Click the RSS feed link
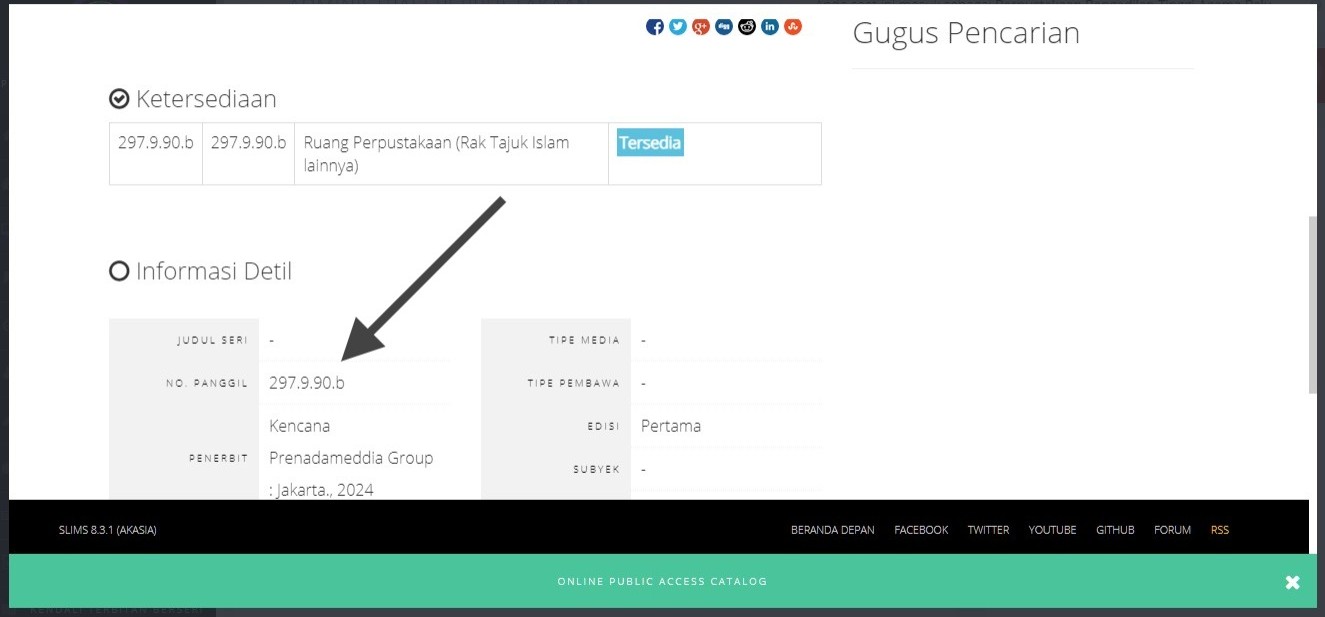This screenshot has height=617, width=1325. (x=1220, y=530)
